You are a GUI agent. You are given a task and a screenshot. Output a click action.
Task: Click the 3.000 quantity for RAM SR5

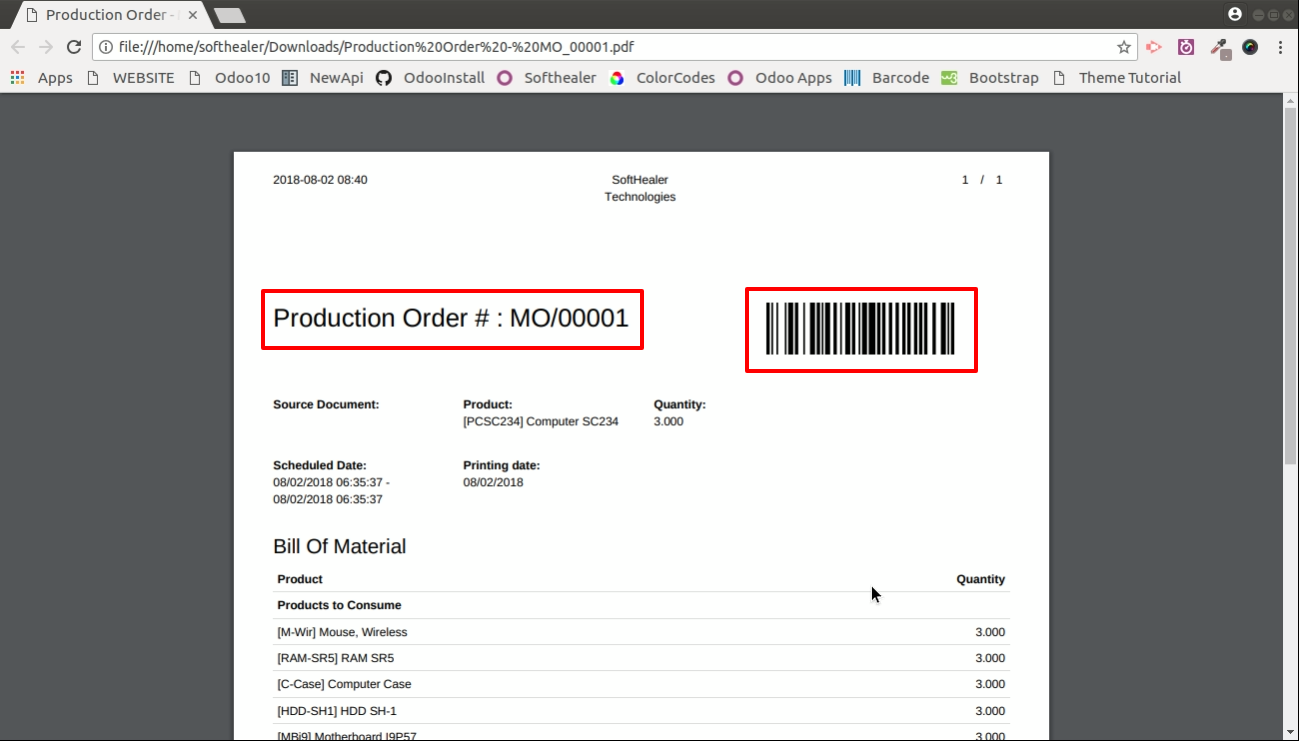click(990, 658)
